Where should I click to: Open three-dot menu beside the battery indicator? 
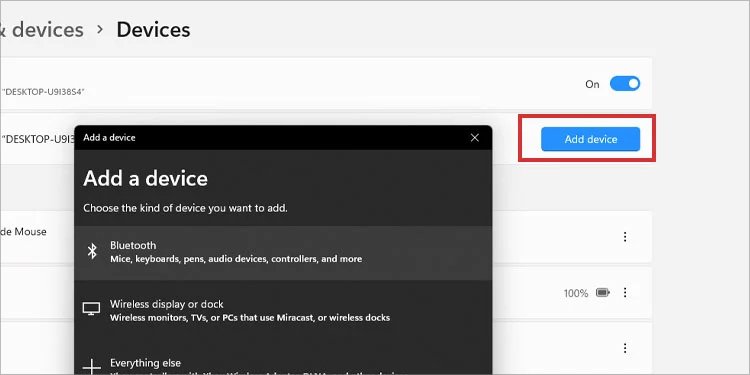[625, 292]
